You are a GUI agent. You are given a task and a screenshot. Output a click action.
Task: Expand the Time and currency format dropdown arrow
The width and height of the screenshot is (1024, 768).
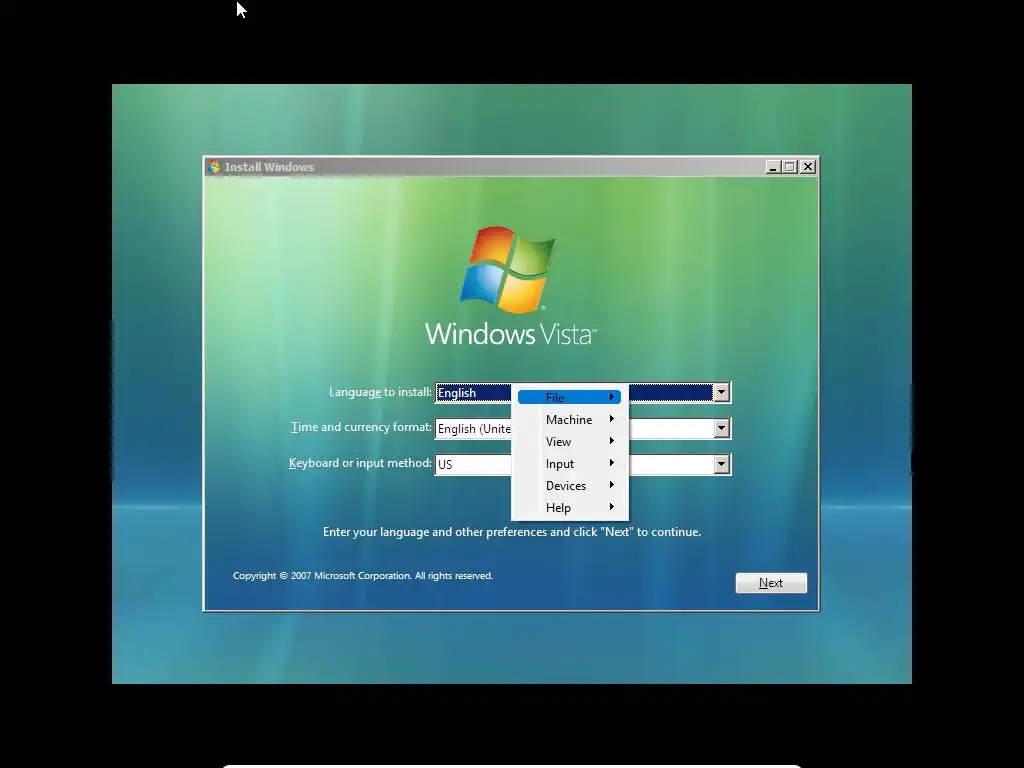point(721,428)
